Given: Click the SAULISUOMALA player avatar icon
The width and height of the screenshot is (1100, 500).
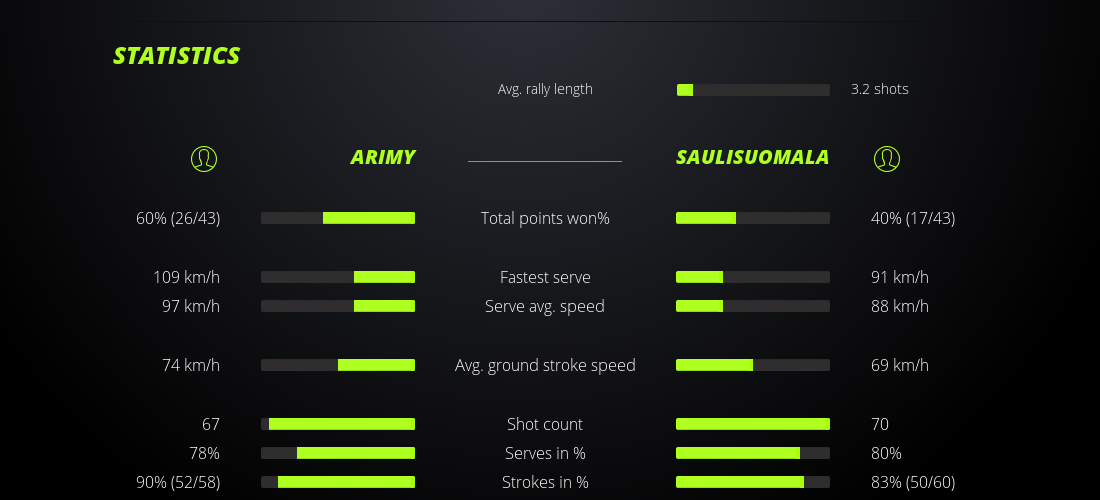Looking at the screenshot, I should (887, 158).
